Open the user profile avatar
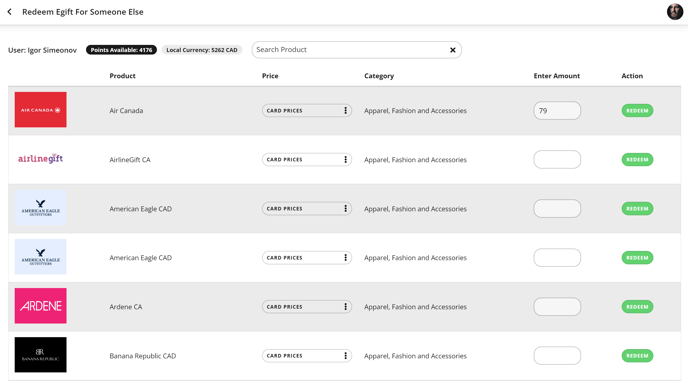Viewport: 688px width, 381px height. pos(675,12)
